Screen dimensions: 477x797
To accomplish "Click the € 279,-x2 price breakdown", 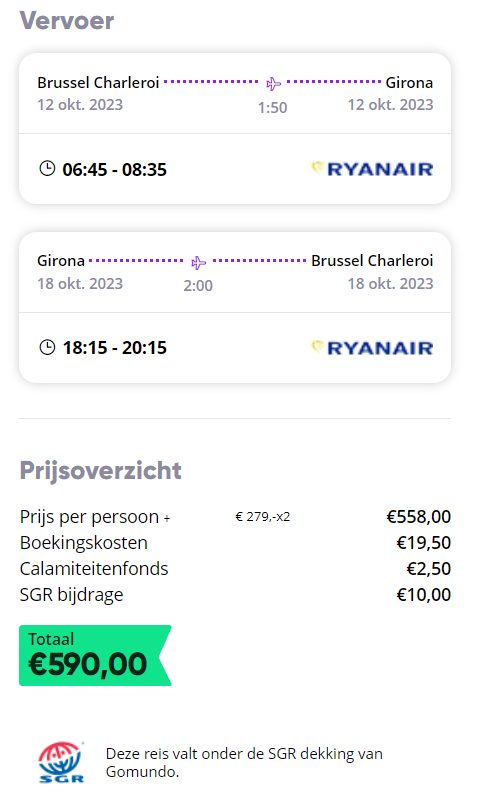I will [262, 517].
